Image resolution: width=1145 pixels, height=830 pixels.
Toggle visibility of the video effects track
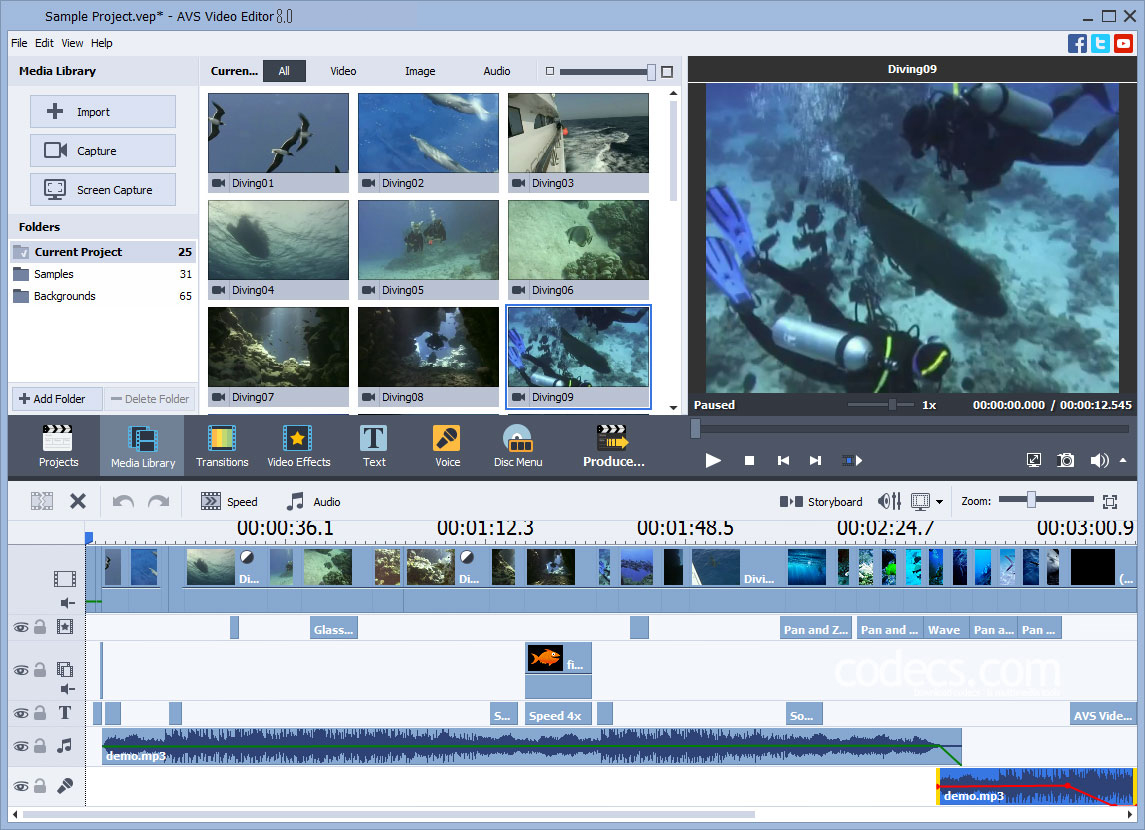coord(21,627)
